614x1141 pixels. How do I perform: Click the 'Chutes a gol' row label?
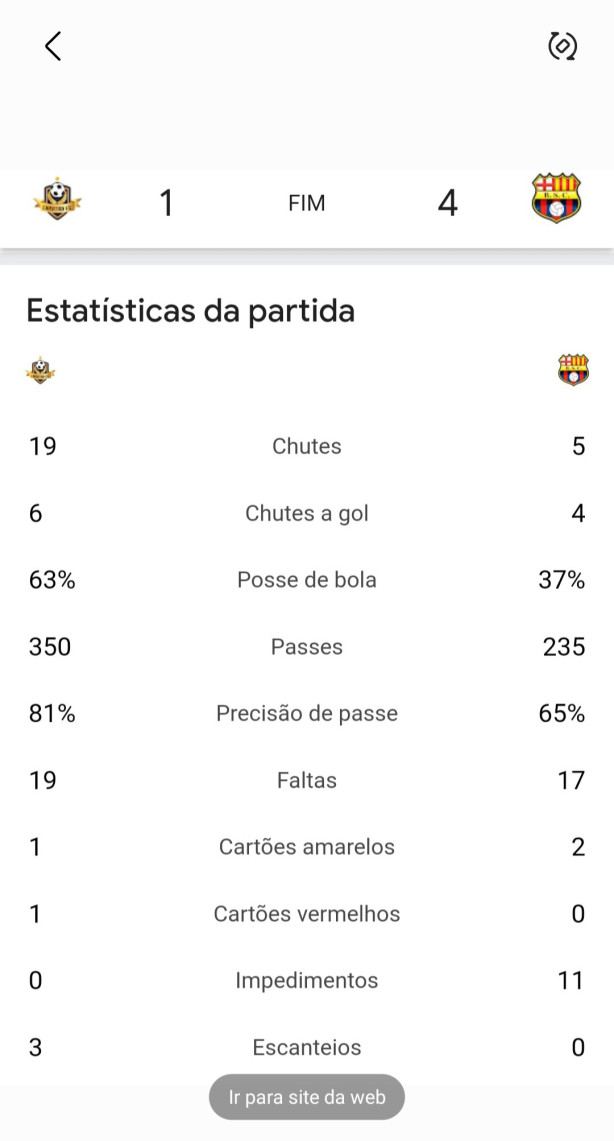[307, 514]
